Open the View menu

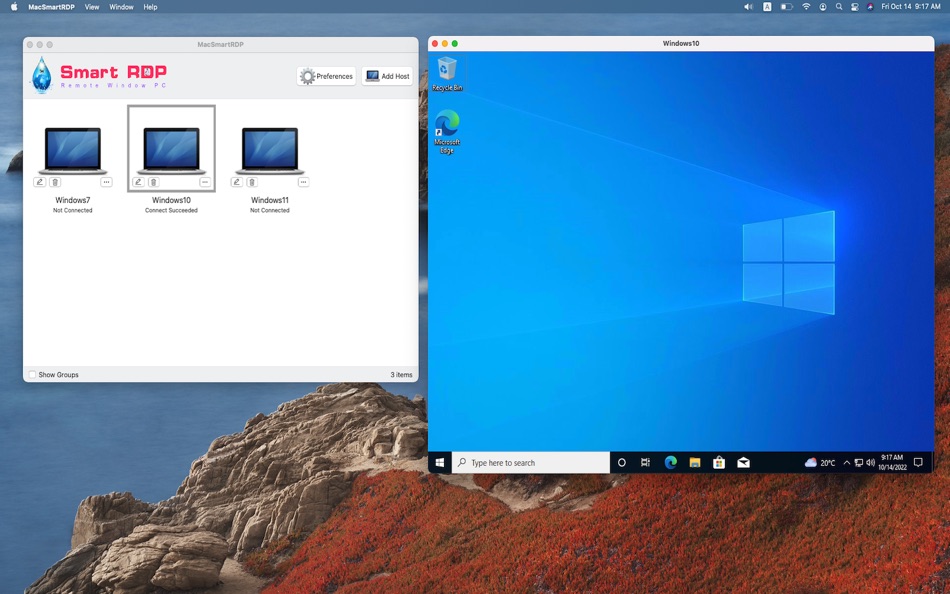click(92, 7)
